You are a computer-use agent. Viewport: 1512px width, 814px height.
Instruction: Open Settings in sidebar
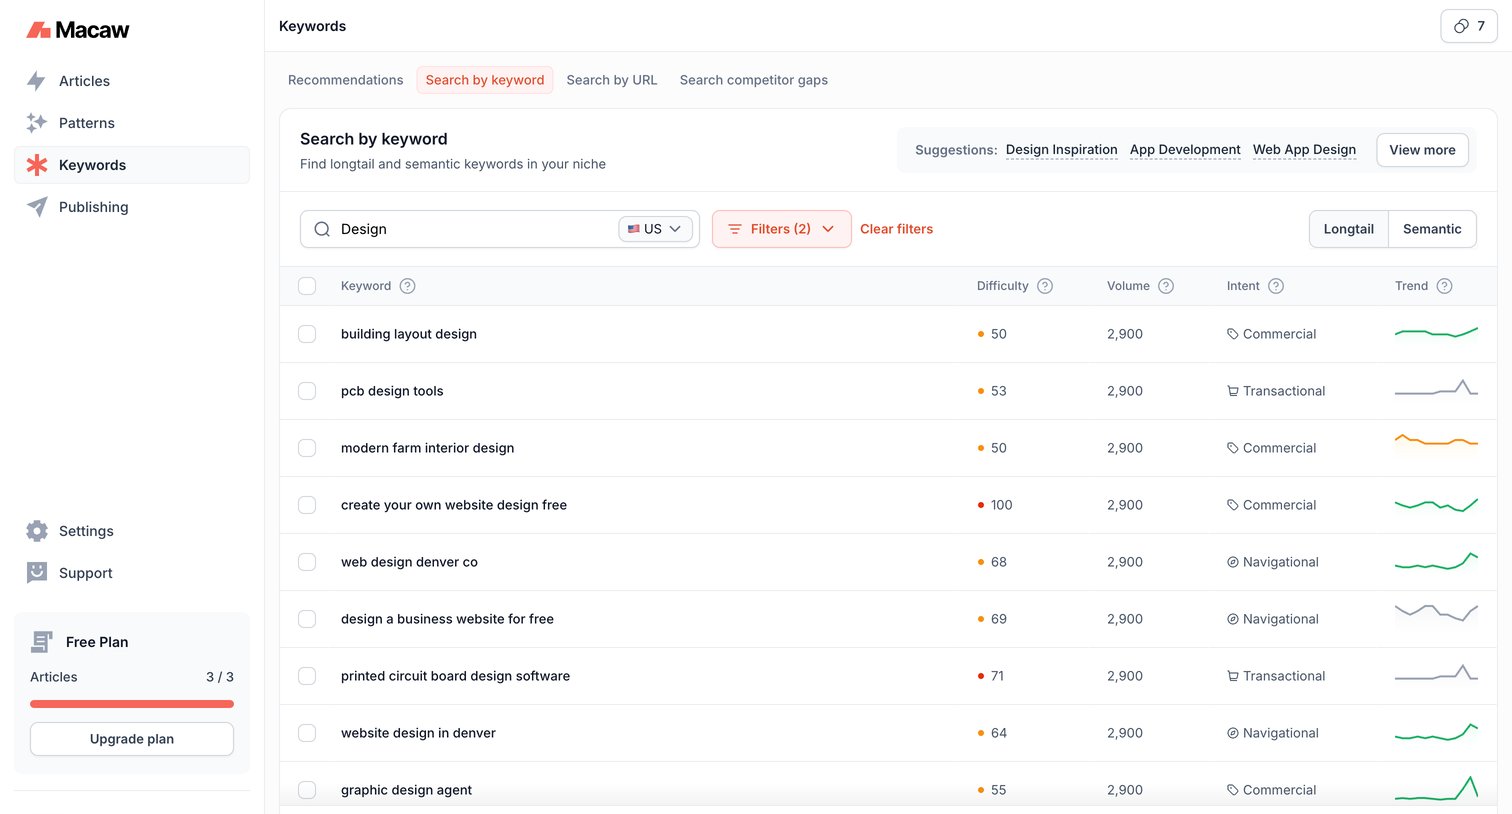(x=132, y=531)
